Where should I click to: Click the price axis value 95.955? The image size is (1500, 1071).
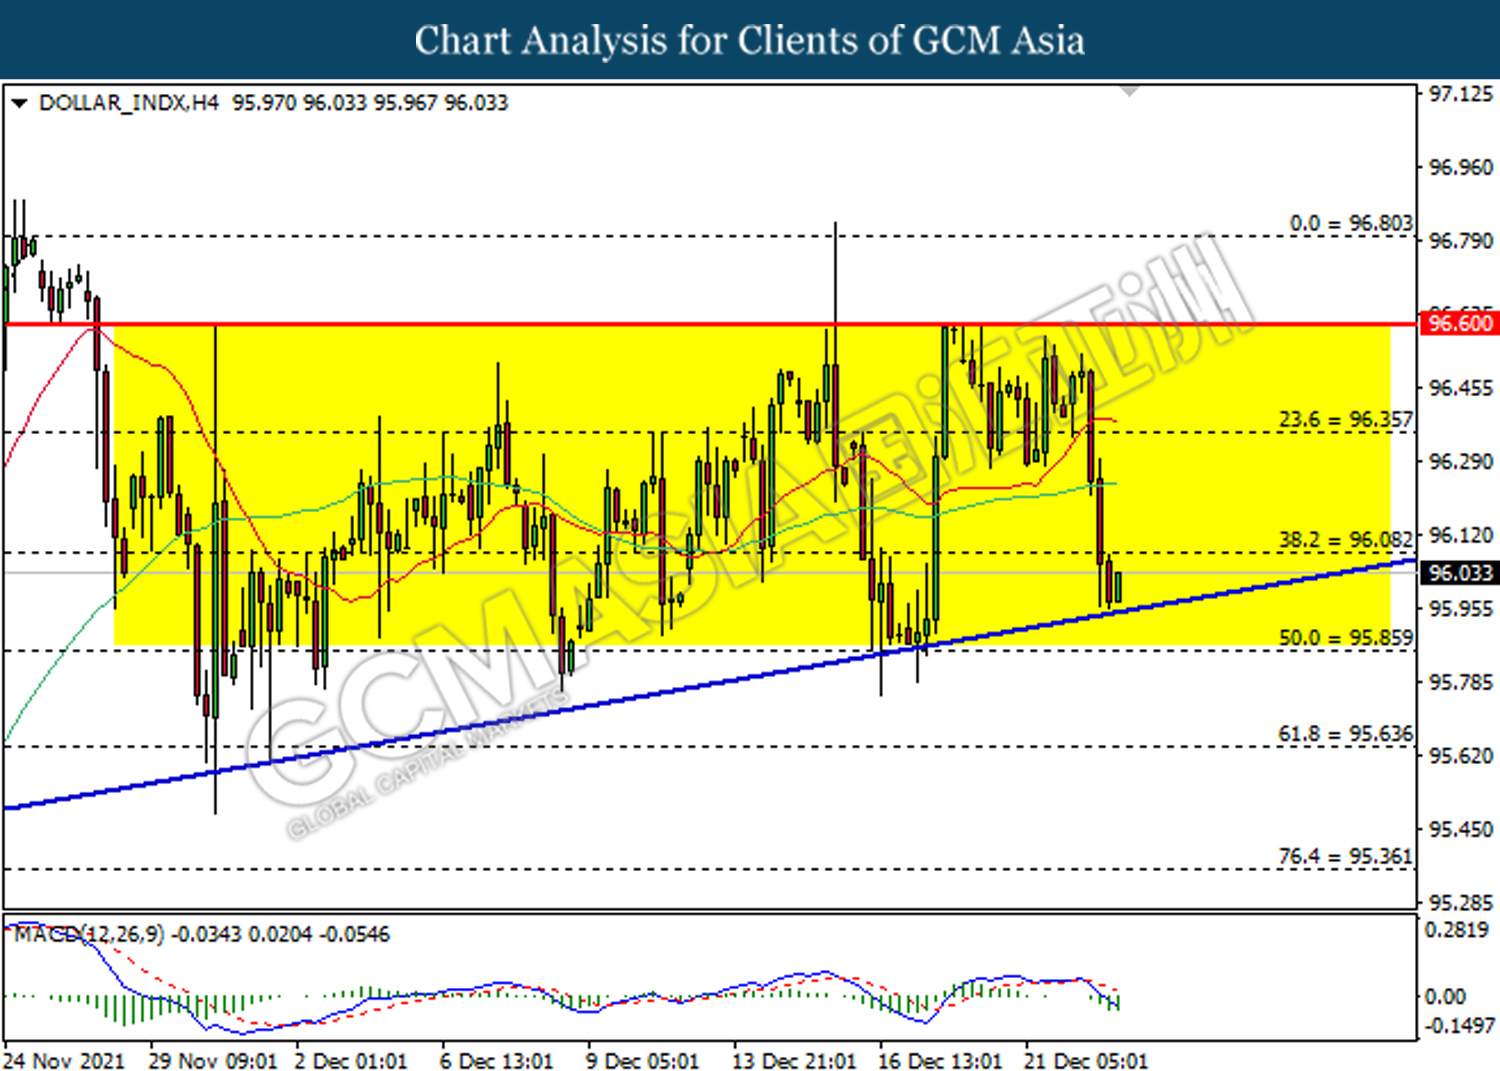pos(1460,609)
